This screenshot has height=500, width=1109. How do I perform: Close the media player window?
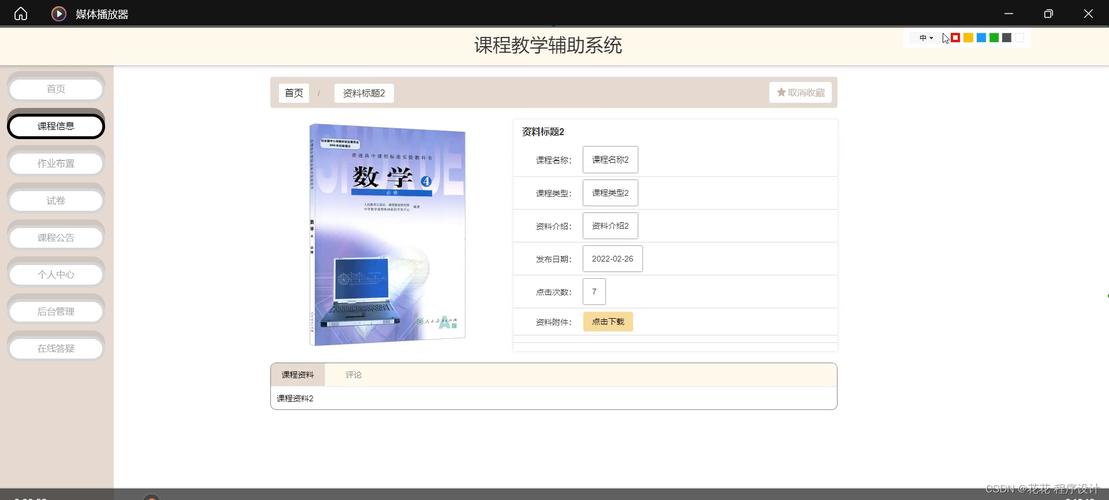click(x=1088, y=13)
